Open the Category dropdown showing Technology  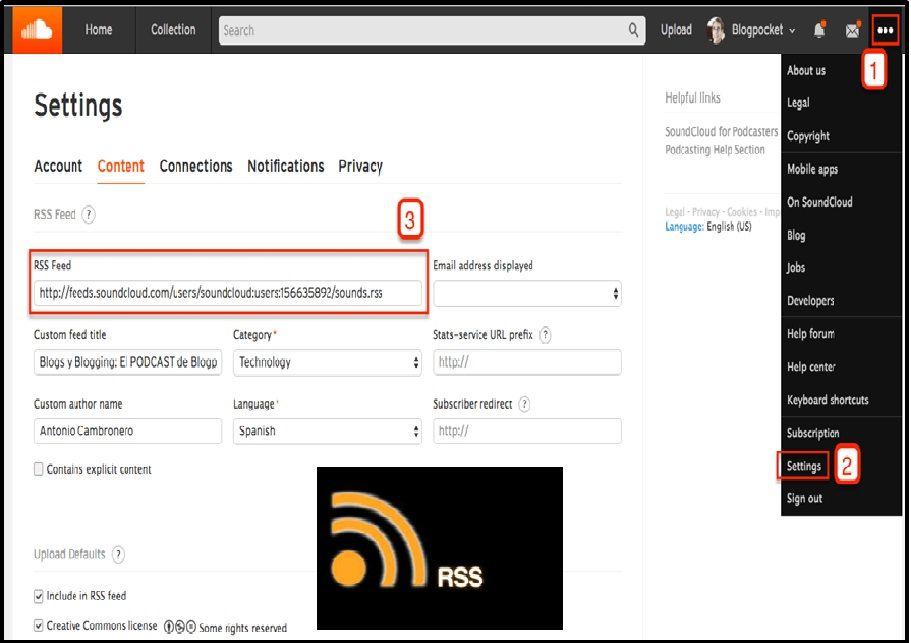coord(327,362)
